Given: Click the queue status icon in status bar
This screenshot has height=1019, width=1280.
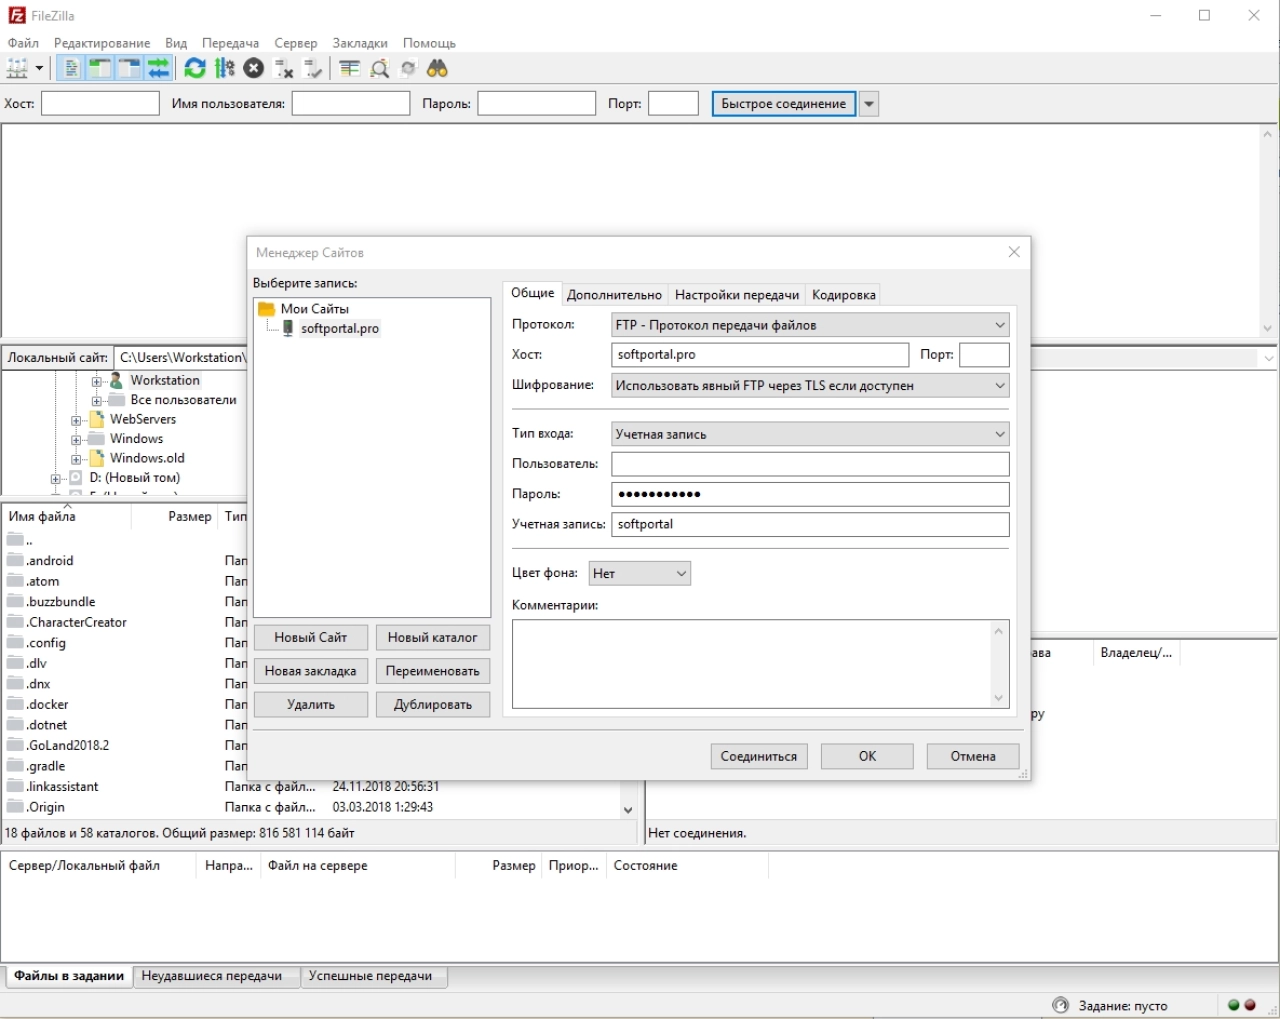Looking at the screenshot, I should point(1061,1005).
